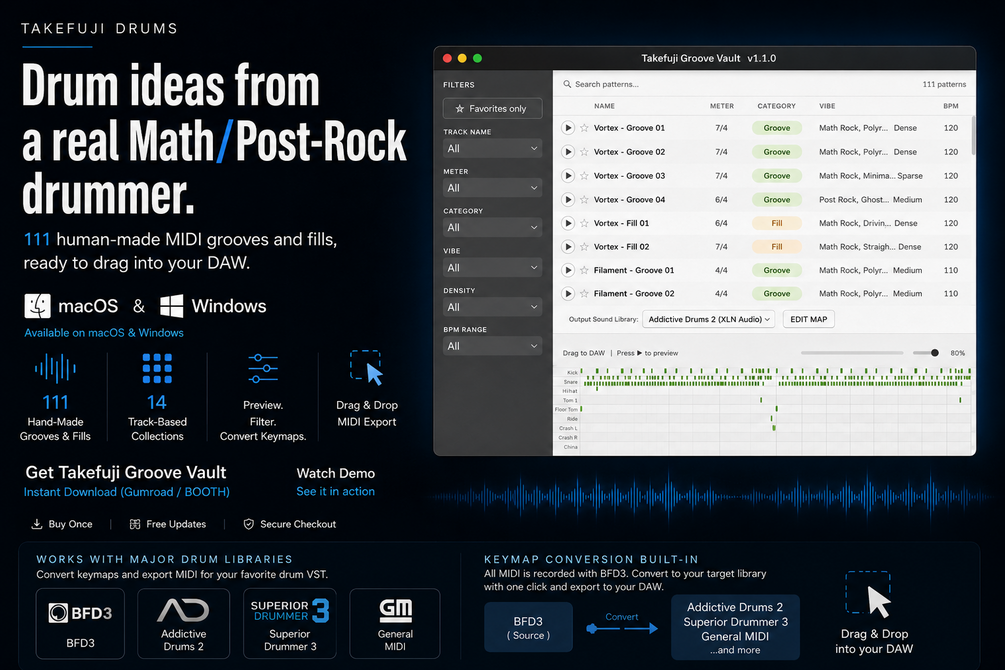Select the General MIDI library card
Screen dimensions: 1005x670
395,623
